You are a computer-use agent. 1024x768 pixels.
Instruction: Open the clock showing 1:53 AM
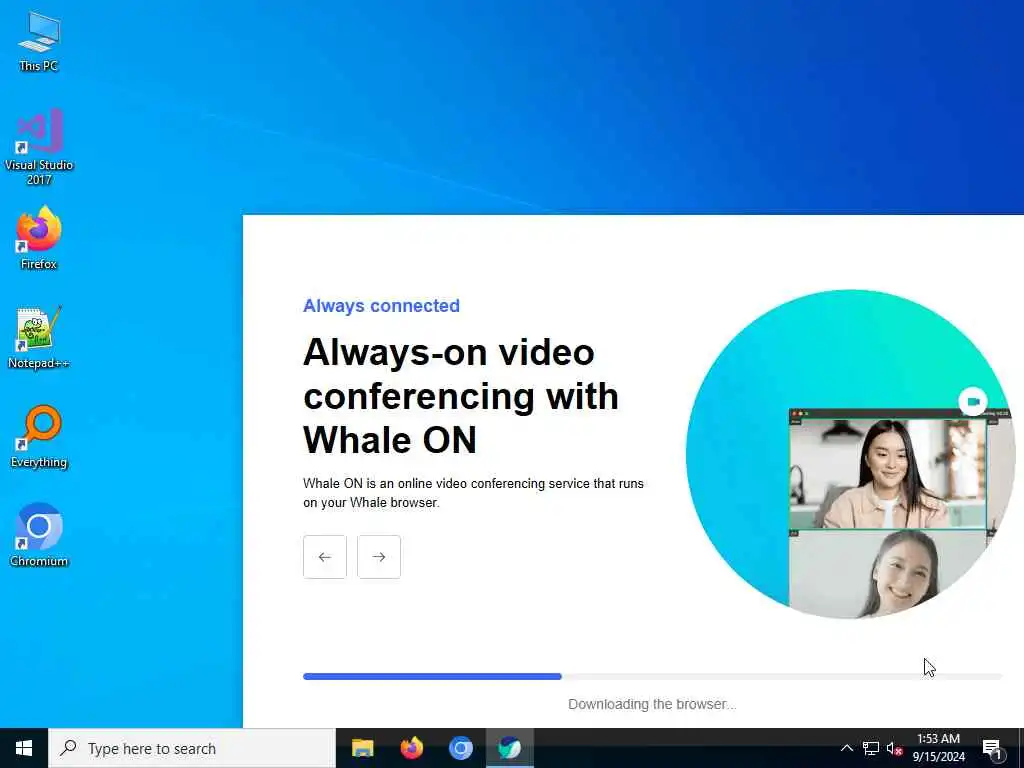(x=938, y=748)
